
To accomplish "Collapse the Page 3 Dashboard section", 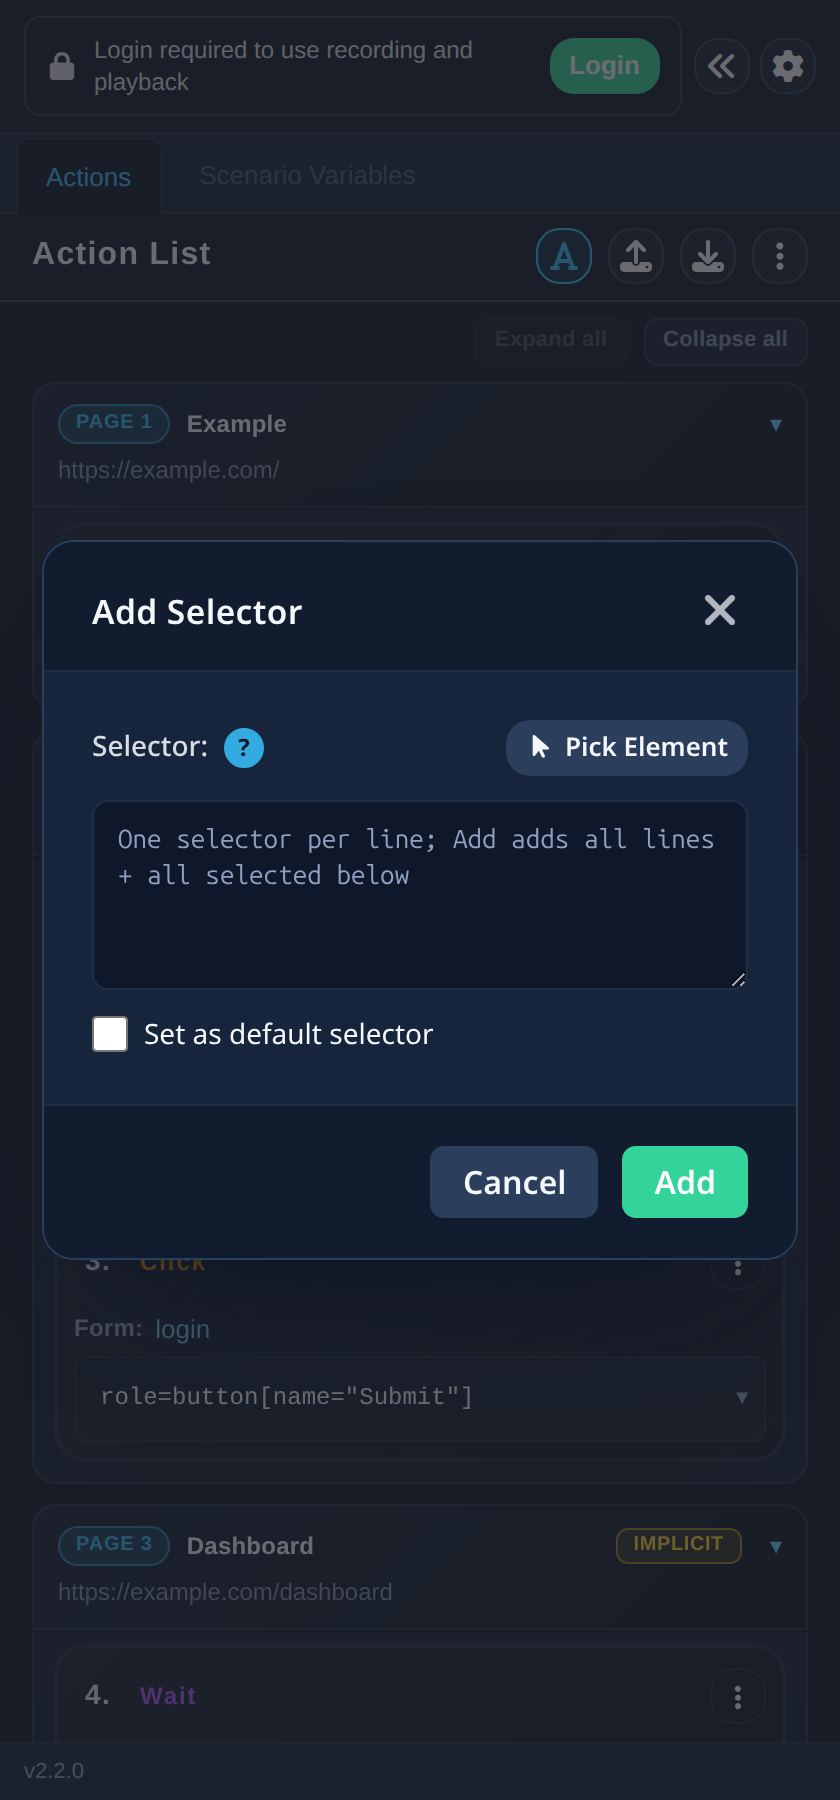I will [x=775, y=1547].
